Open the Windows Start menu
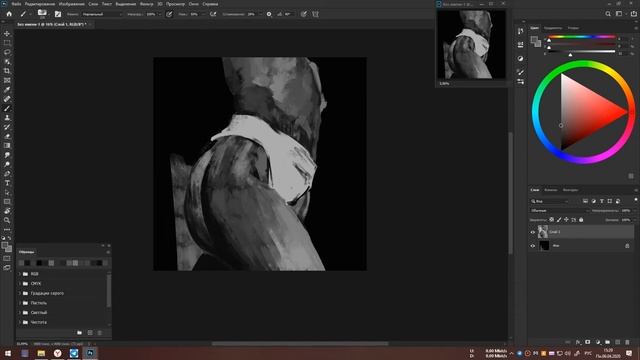Image resolution: width=640 pixels, height=360 pixels. pos(8,353)
